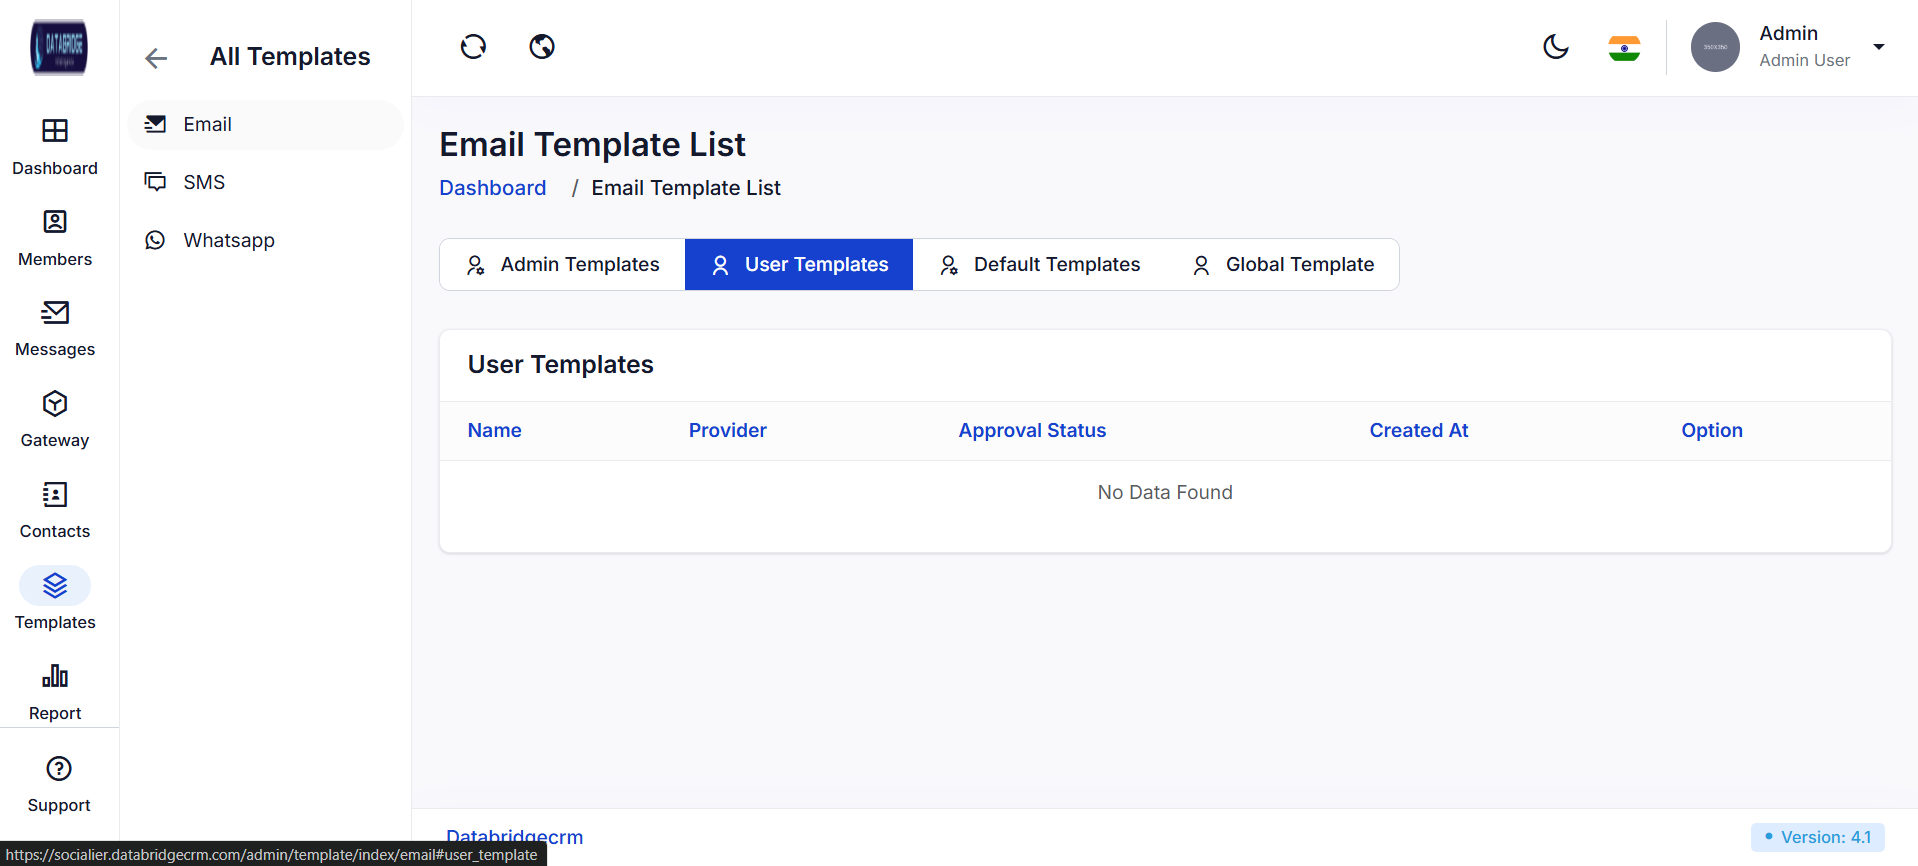Click the globe icon in top bar
1918x866 pixels.
click(x=542, y=47)
